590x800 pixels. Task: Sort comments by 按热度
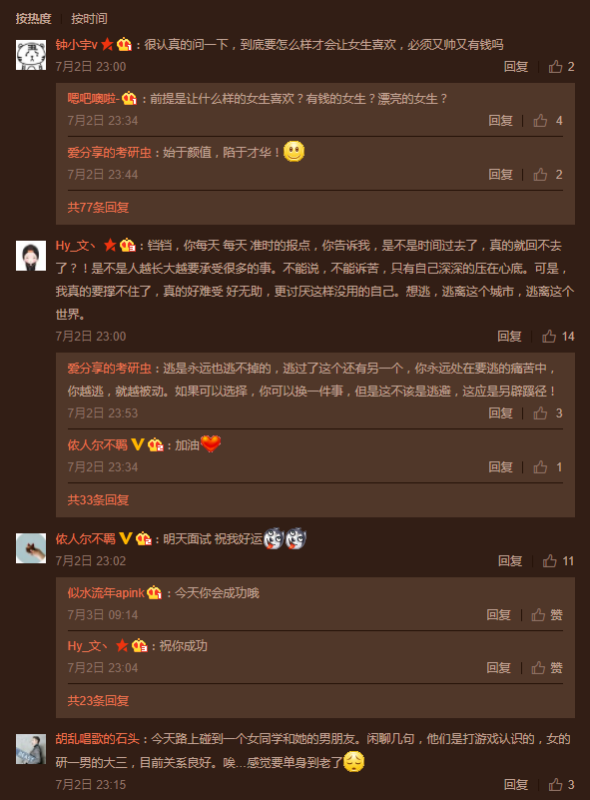point(33,19)
